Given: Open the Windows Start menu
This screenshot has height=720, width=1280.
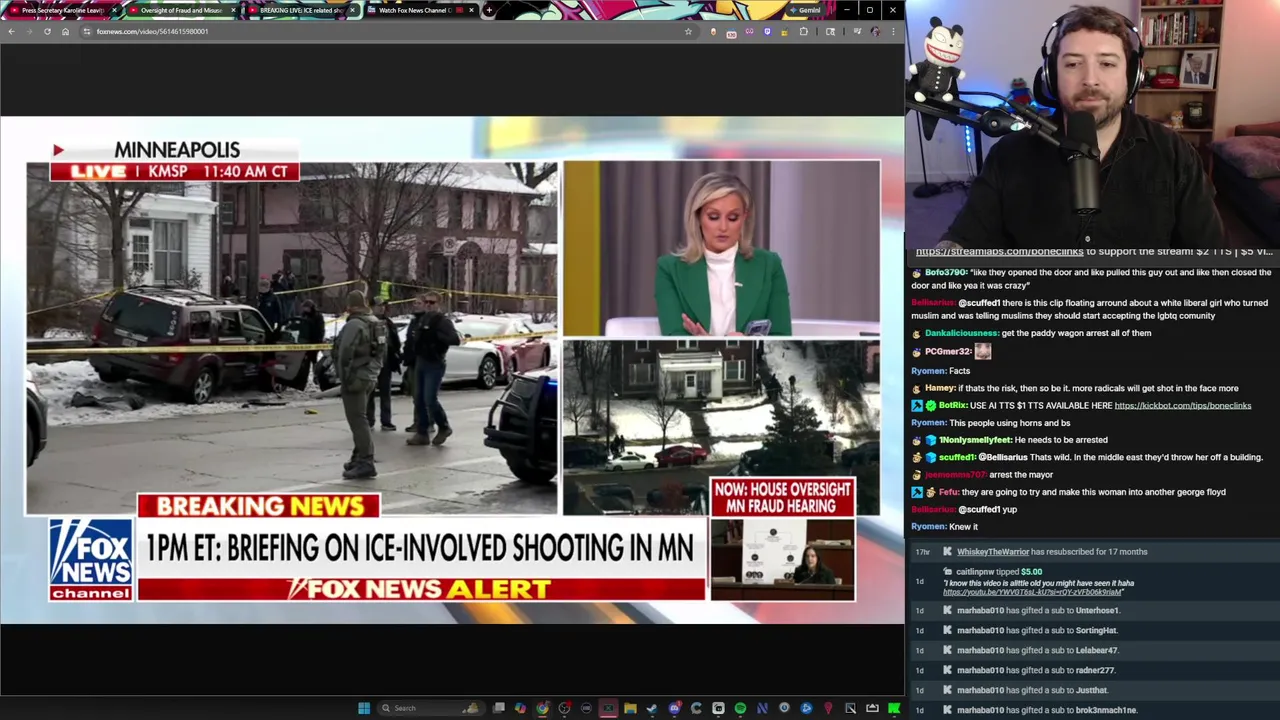Looking at the screenshot, I should (364, 708).
